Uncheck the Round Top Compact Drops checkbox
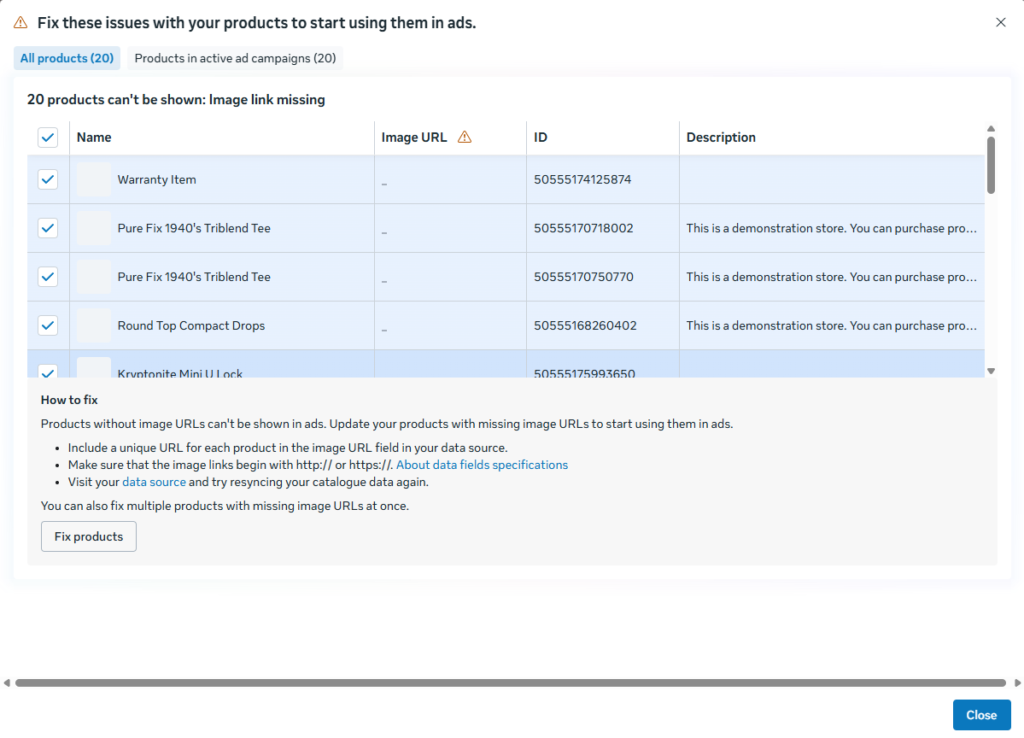This screenshot has height=738, width=1024. click(x=48, y=325)
